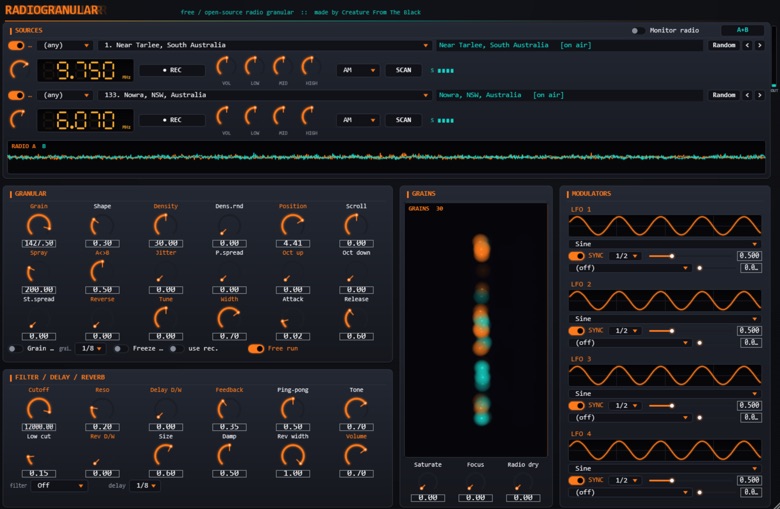Click LFO 3 waveform display
This screenshot has height=509, width=780.
click(665, 376)
